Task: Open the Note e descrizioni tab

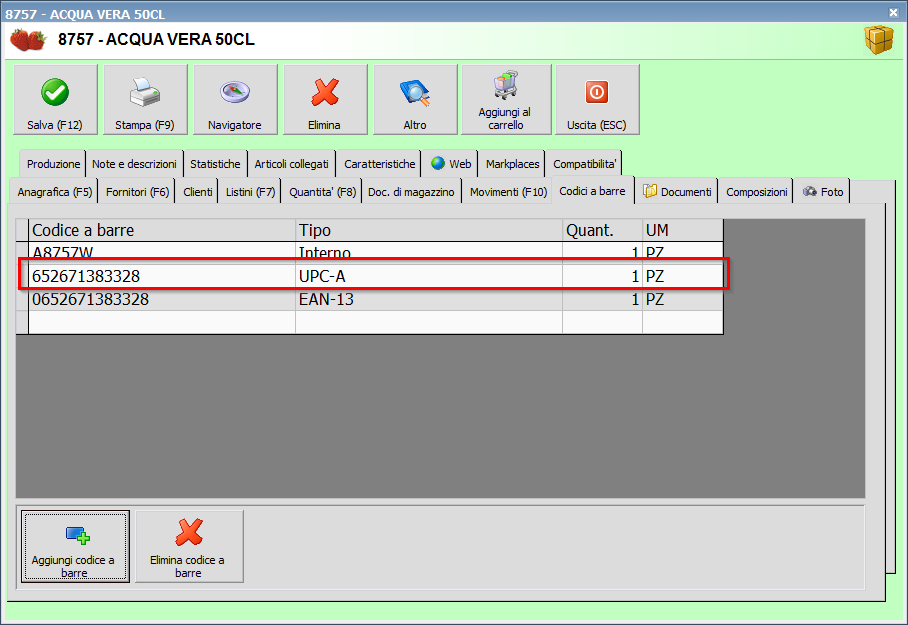Action: 134,164
